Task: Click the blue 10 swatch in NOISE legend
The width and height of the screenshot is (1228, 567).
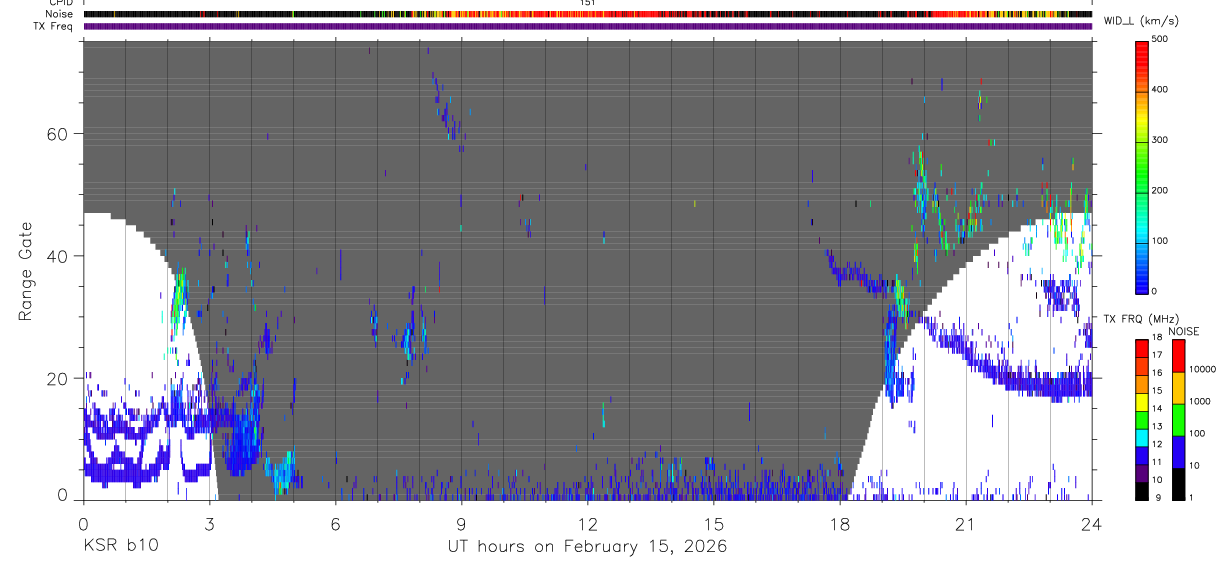Action: click(1178, 452)
